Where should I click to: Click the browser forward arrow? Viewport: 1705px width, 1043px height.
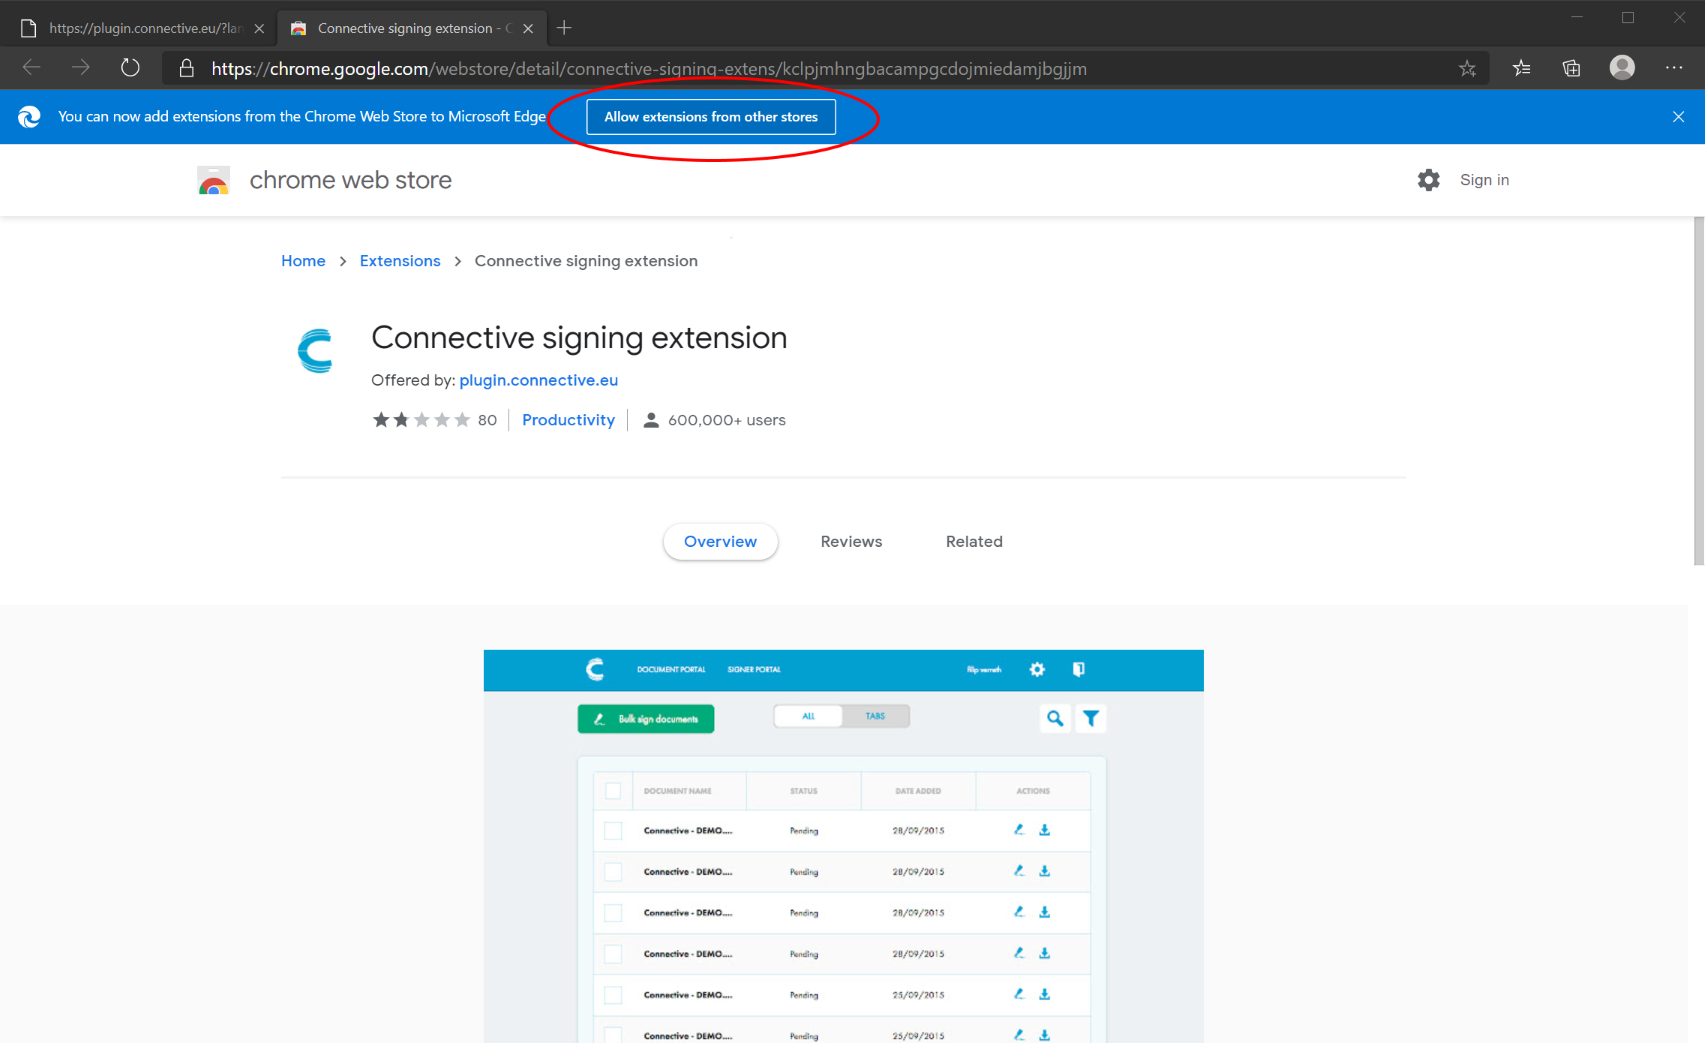(81, 68)
